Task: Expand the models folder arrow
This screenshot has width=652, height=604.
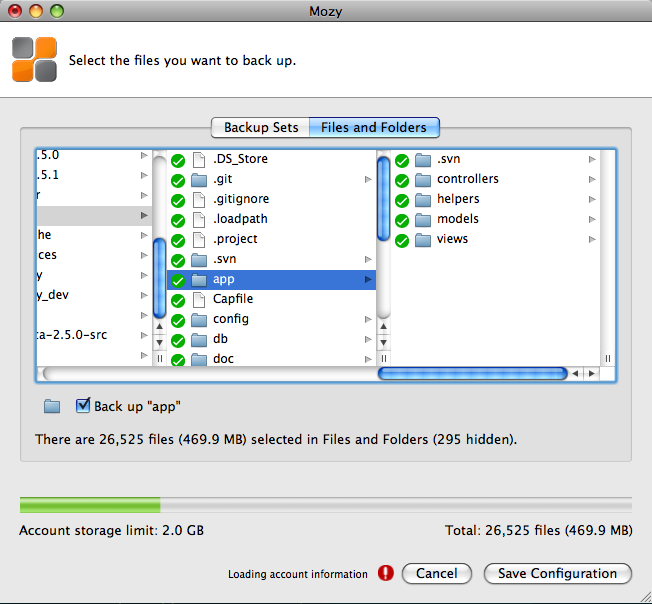Action: [592, 219]
